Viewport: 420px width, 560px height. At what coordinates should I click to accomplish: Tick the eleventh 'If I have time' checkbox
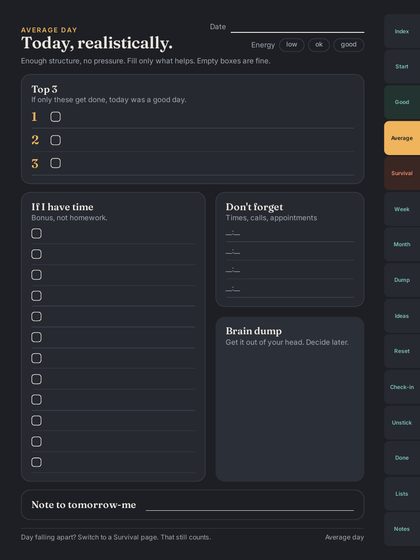coord(36,441)
